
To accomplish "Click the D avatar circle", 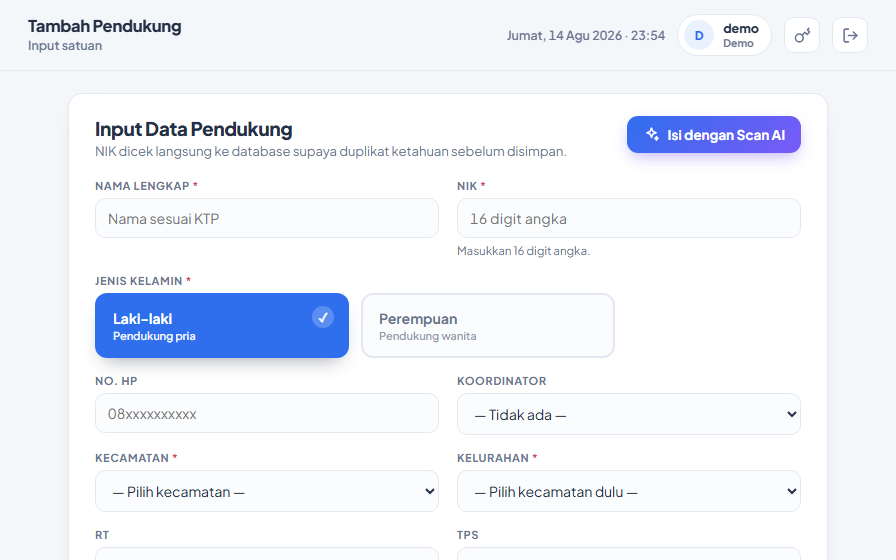I will point(699,35).
